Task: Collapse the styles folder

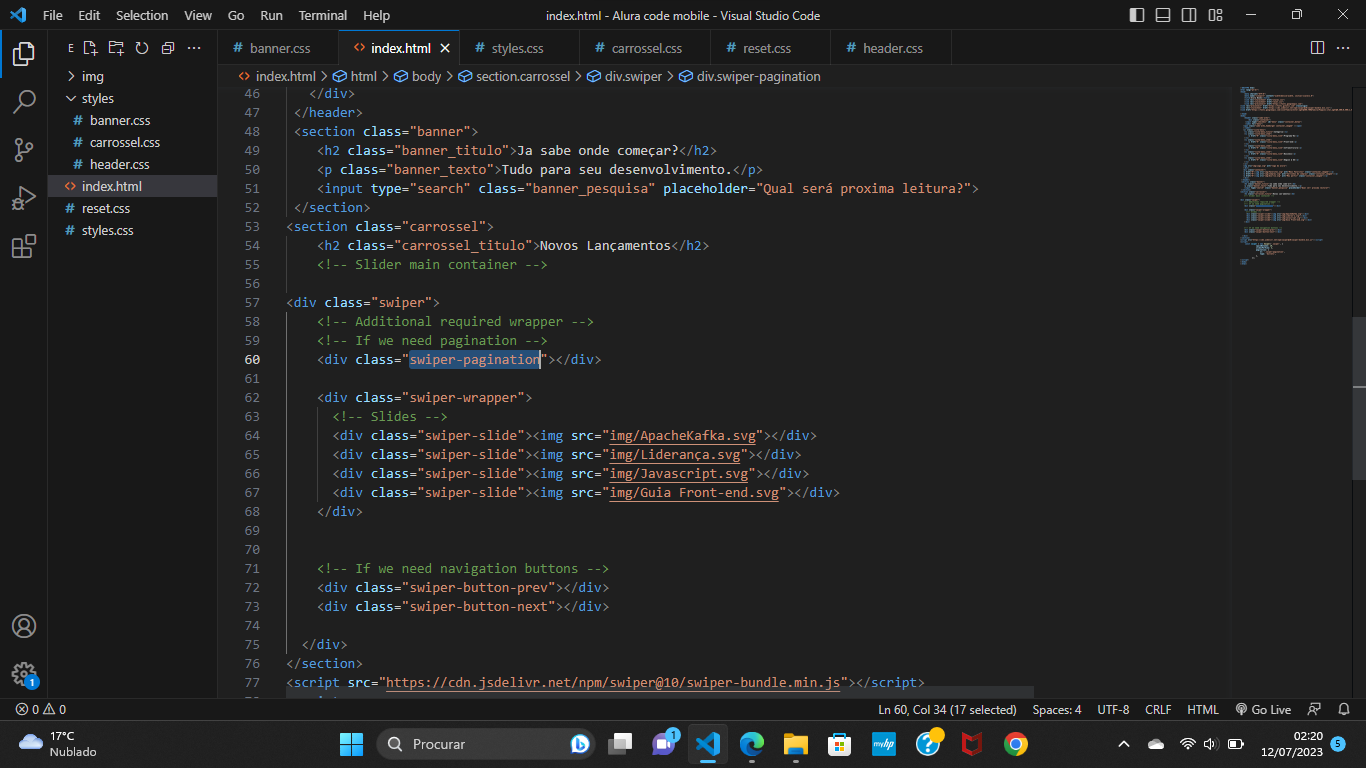Action: [132, 98]
